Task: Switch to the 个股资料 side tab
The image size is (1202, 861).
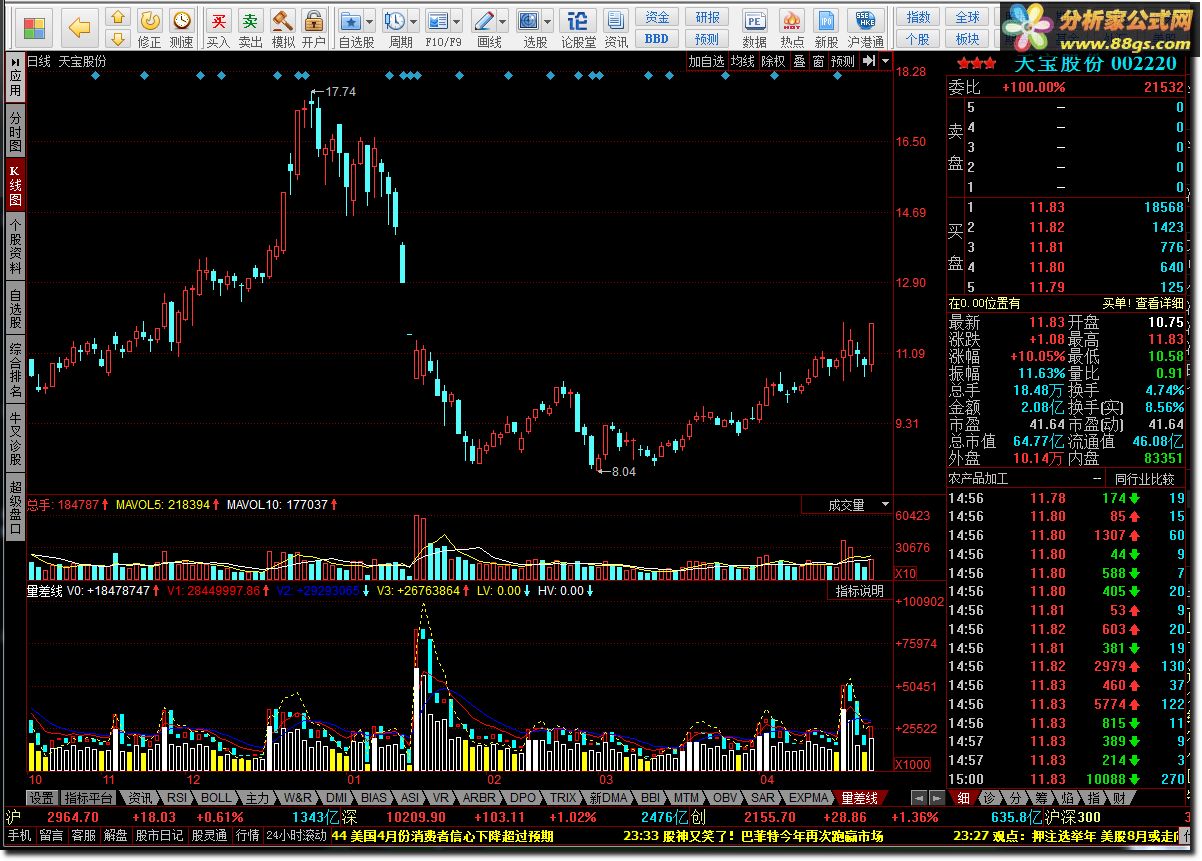Action: click(x=15, y=248)
